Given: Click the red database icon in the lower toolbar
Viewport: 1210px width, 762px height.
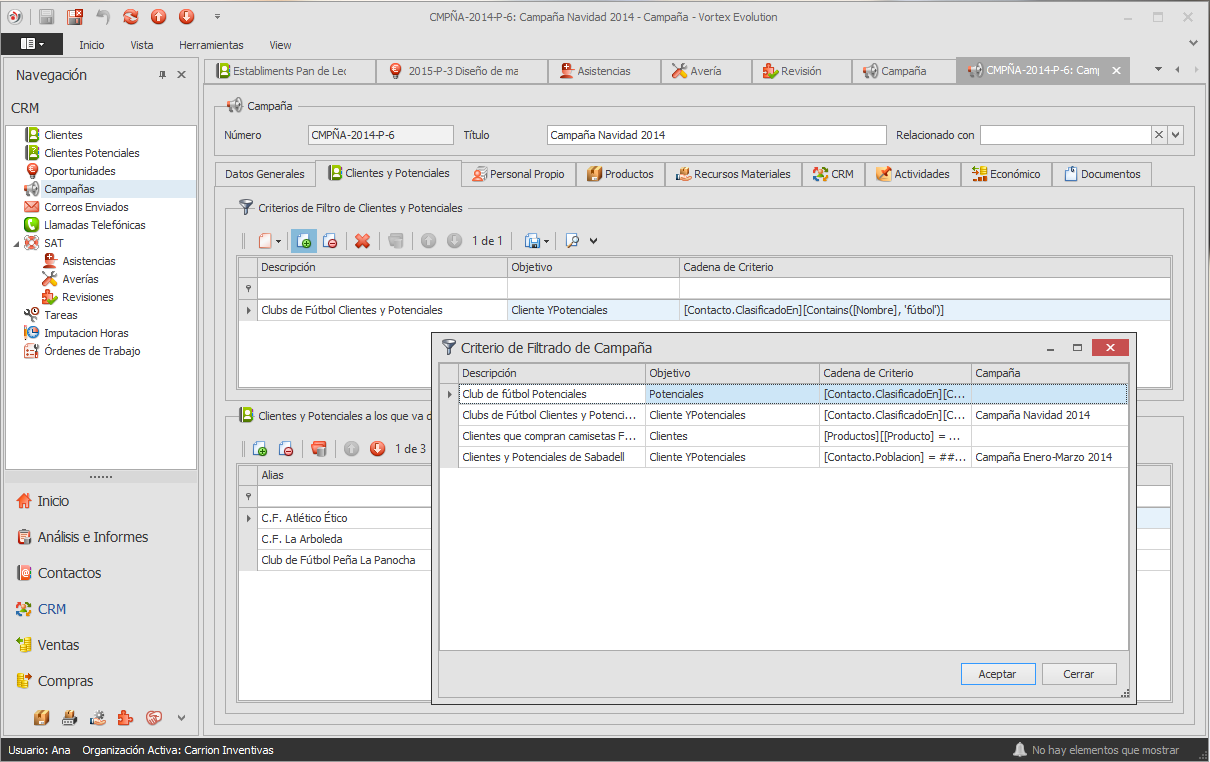Looking at the screenshot, I should (x=319, y=449).
